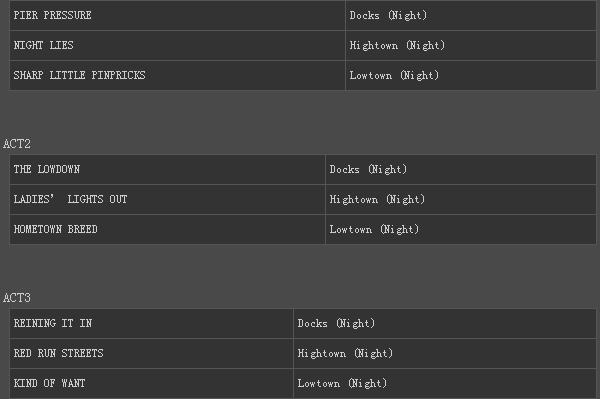Select the PIER PRESSURE quest cell

point(177,15)
